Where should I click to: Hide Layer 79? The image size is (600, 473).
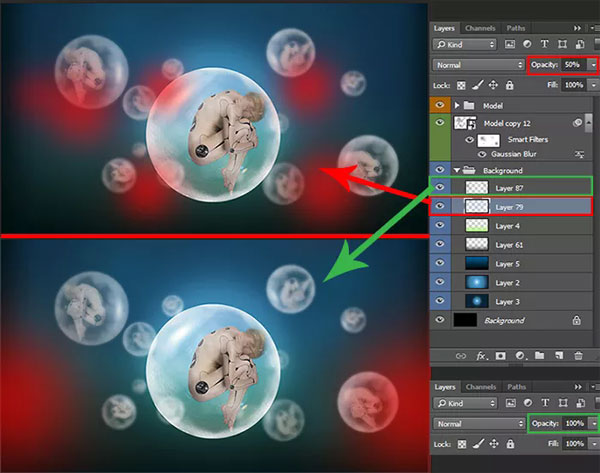[x=440, y=206]
